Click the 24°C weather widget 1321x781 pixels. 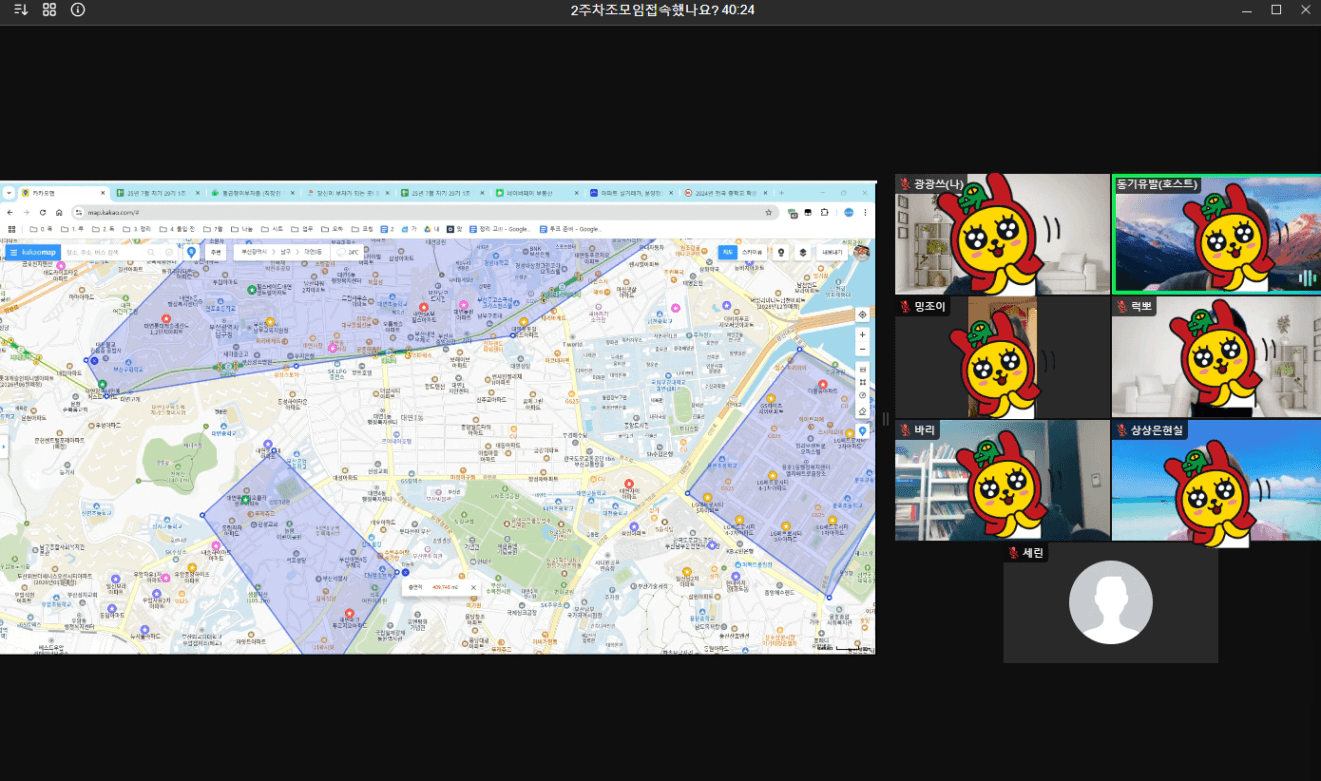point(346,252)
